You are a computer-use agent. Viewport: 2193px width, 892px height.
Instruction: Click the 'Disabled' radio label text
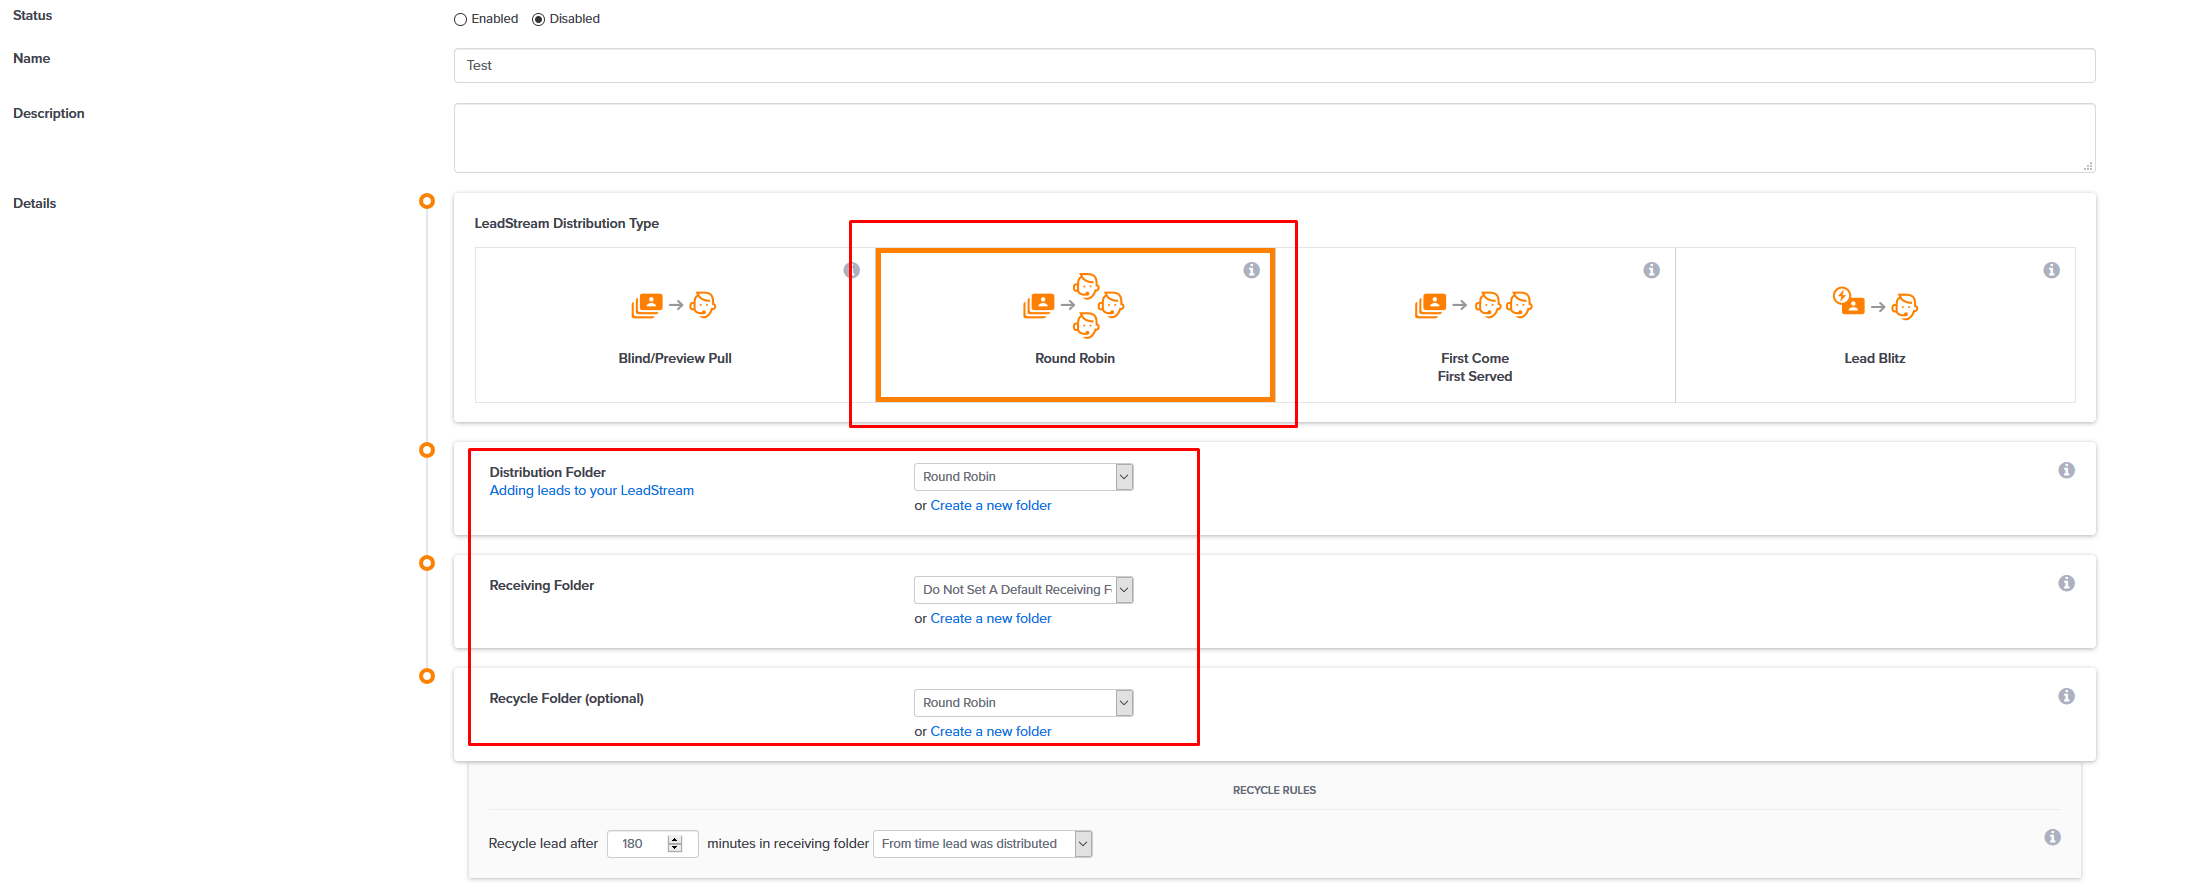click(574, 19)
